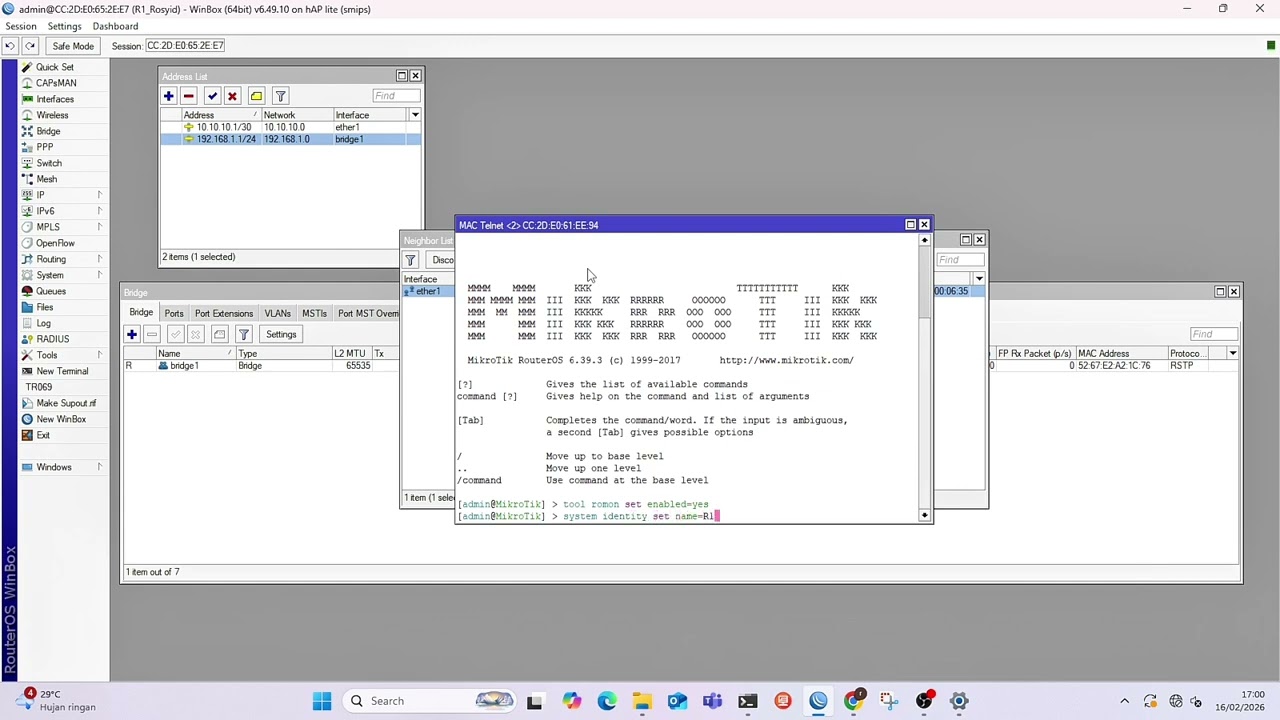Open the Windows Start menu
1280x720 pixels.
point(322,701)
